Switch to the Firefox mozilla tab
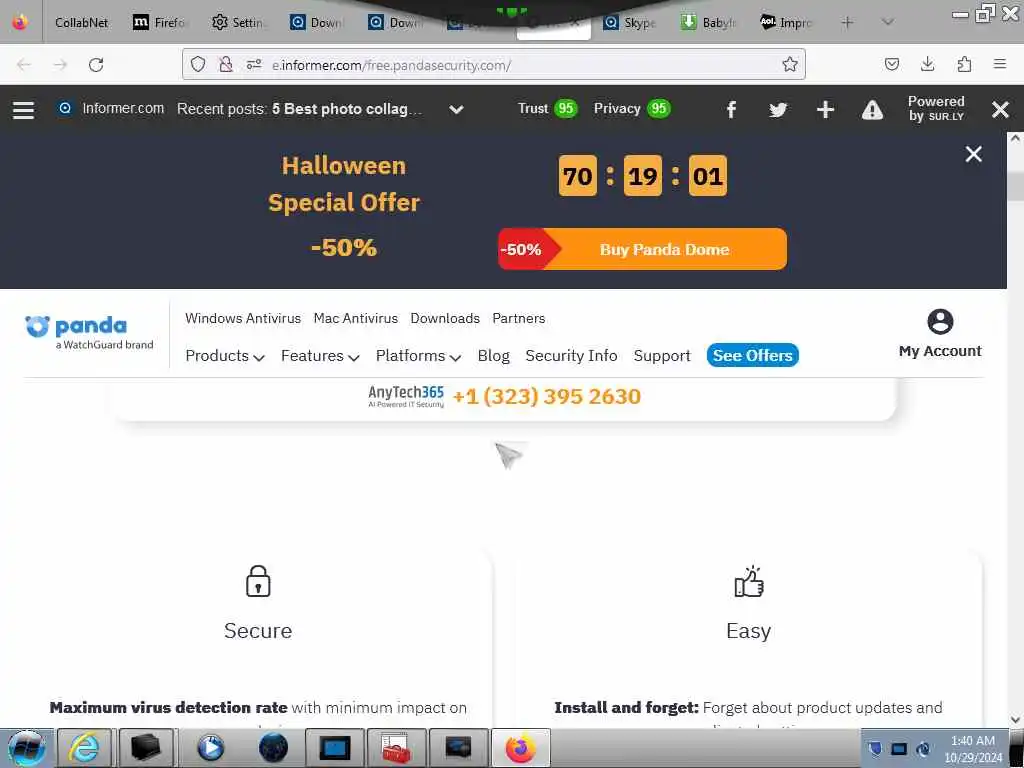This screenshot has height=768, width=1024. [160, 22]
